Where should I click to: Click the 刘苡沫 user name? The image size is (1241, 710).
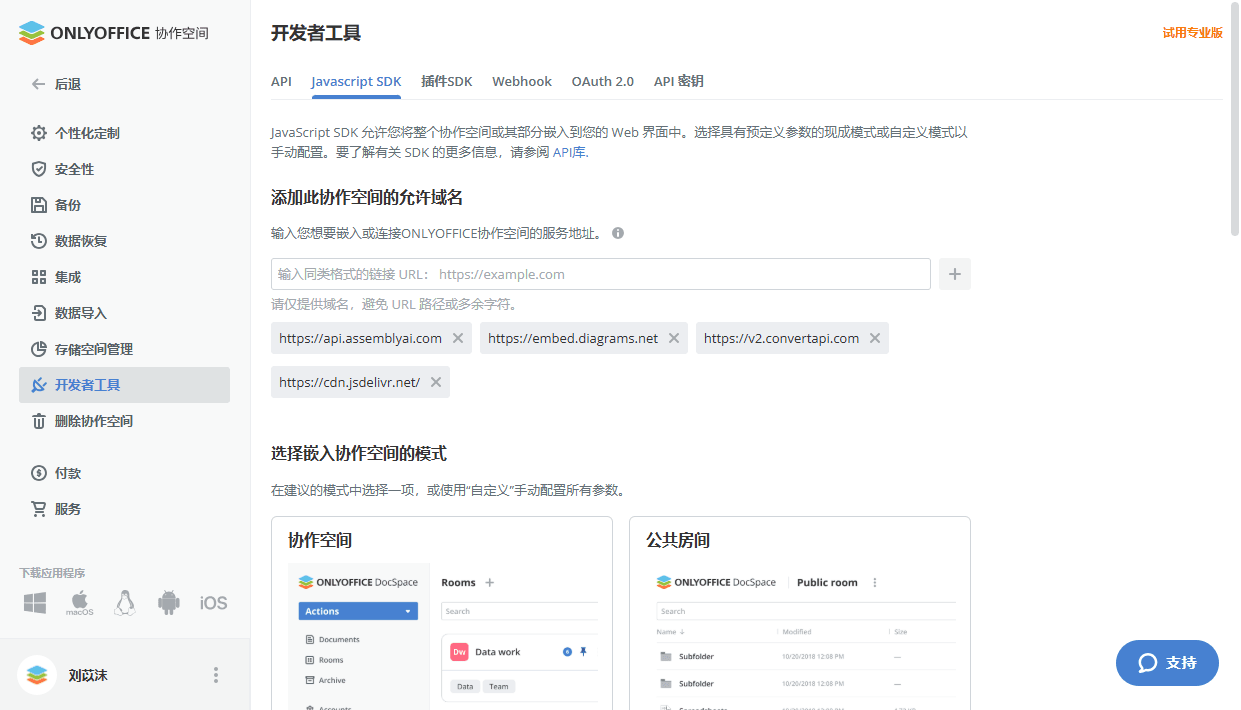coord(88,675)
